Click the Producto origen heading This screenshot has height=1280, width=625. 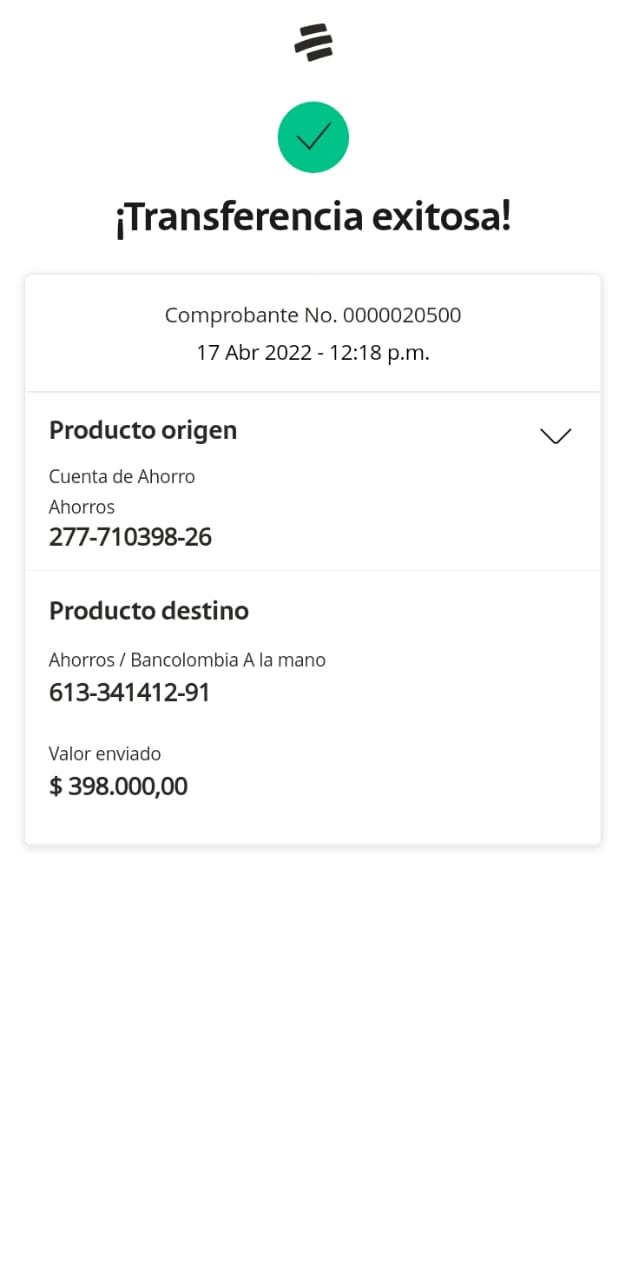(x=143, y=430)
